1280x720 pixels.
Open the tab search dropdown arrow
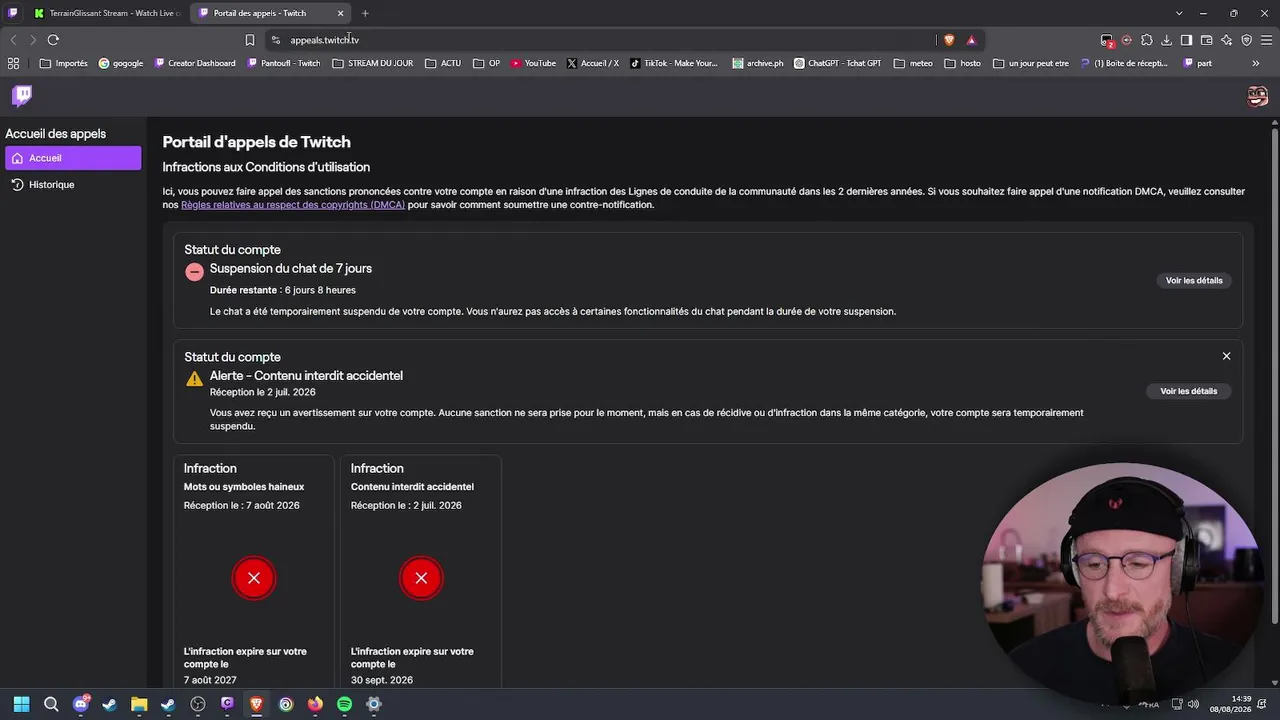click(x=1179, y=13)
